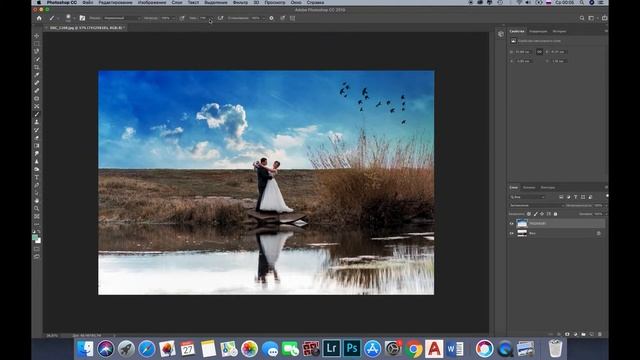Click Home icon in options bar

click(x=39, y=18)
